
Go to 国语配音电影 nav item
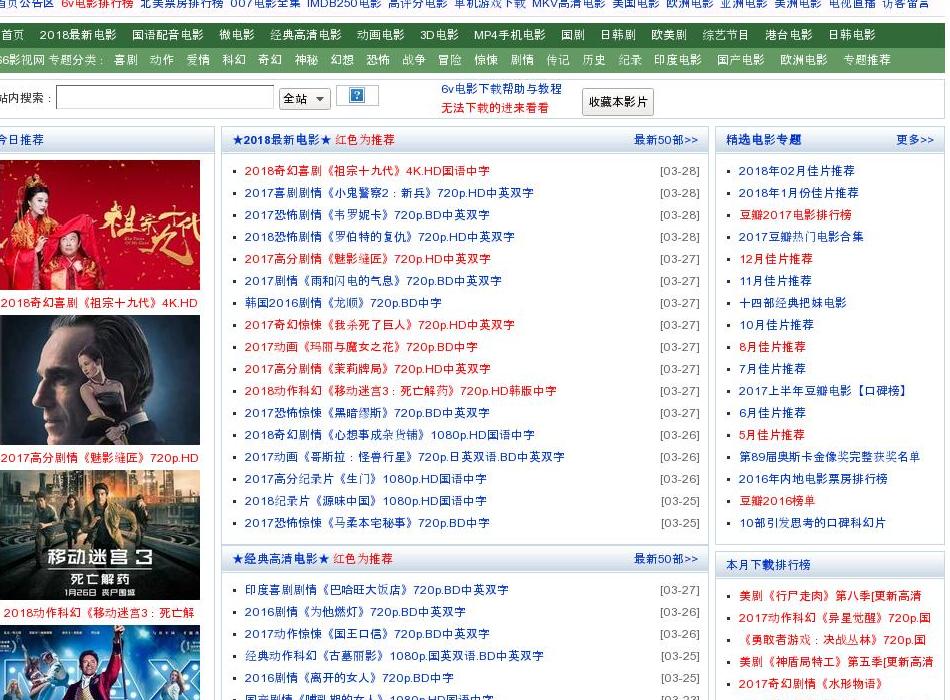pos(168,35)
